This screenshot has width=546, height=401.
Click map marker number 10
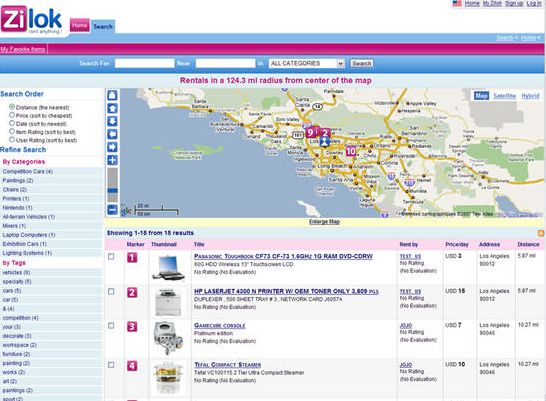coord(351,151)
